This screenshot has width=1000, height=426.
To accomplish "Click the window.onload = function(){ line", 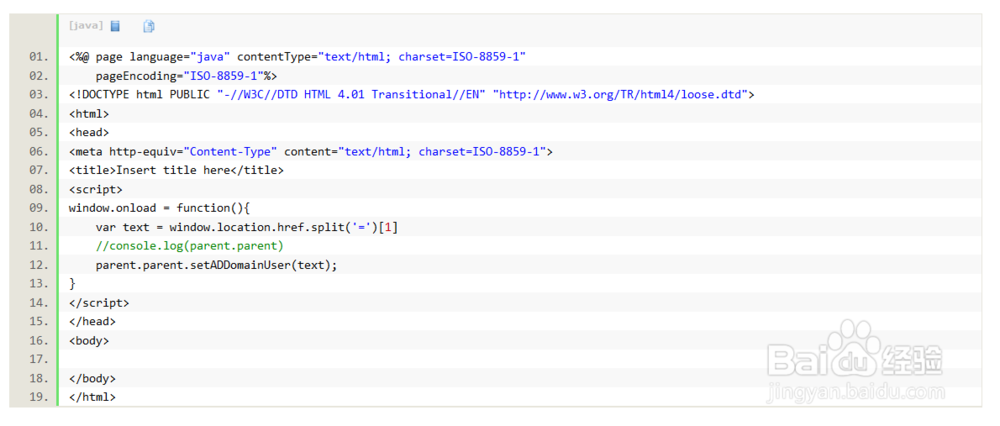I will tap(159, 208).
